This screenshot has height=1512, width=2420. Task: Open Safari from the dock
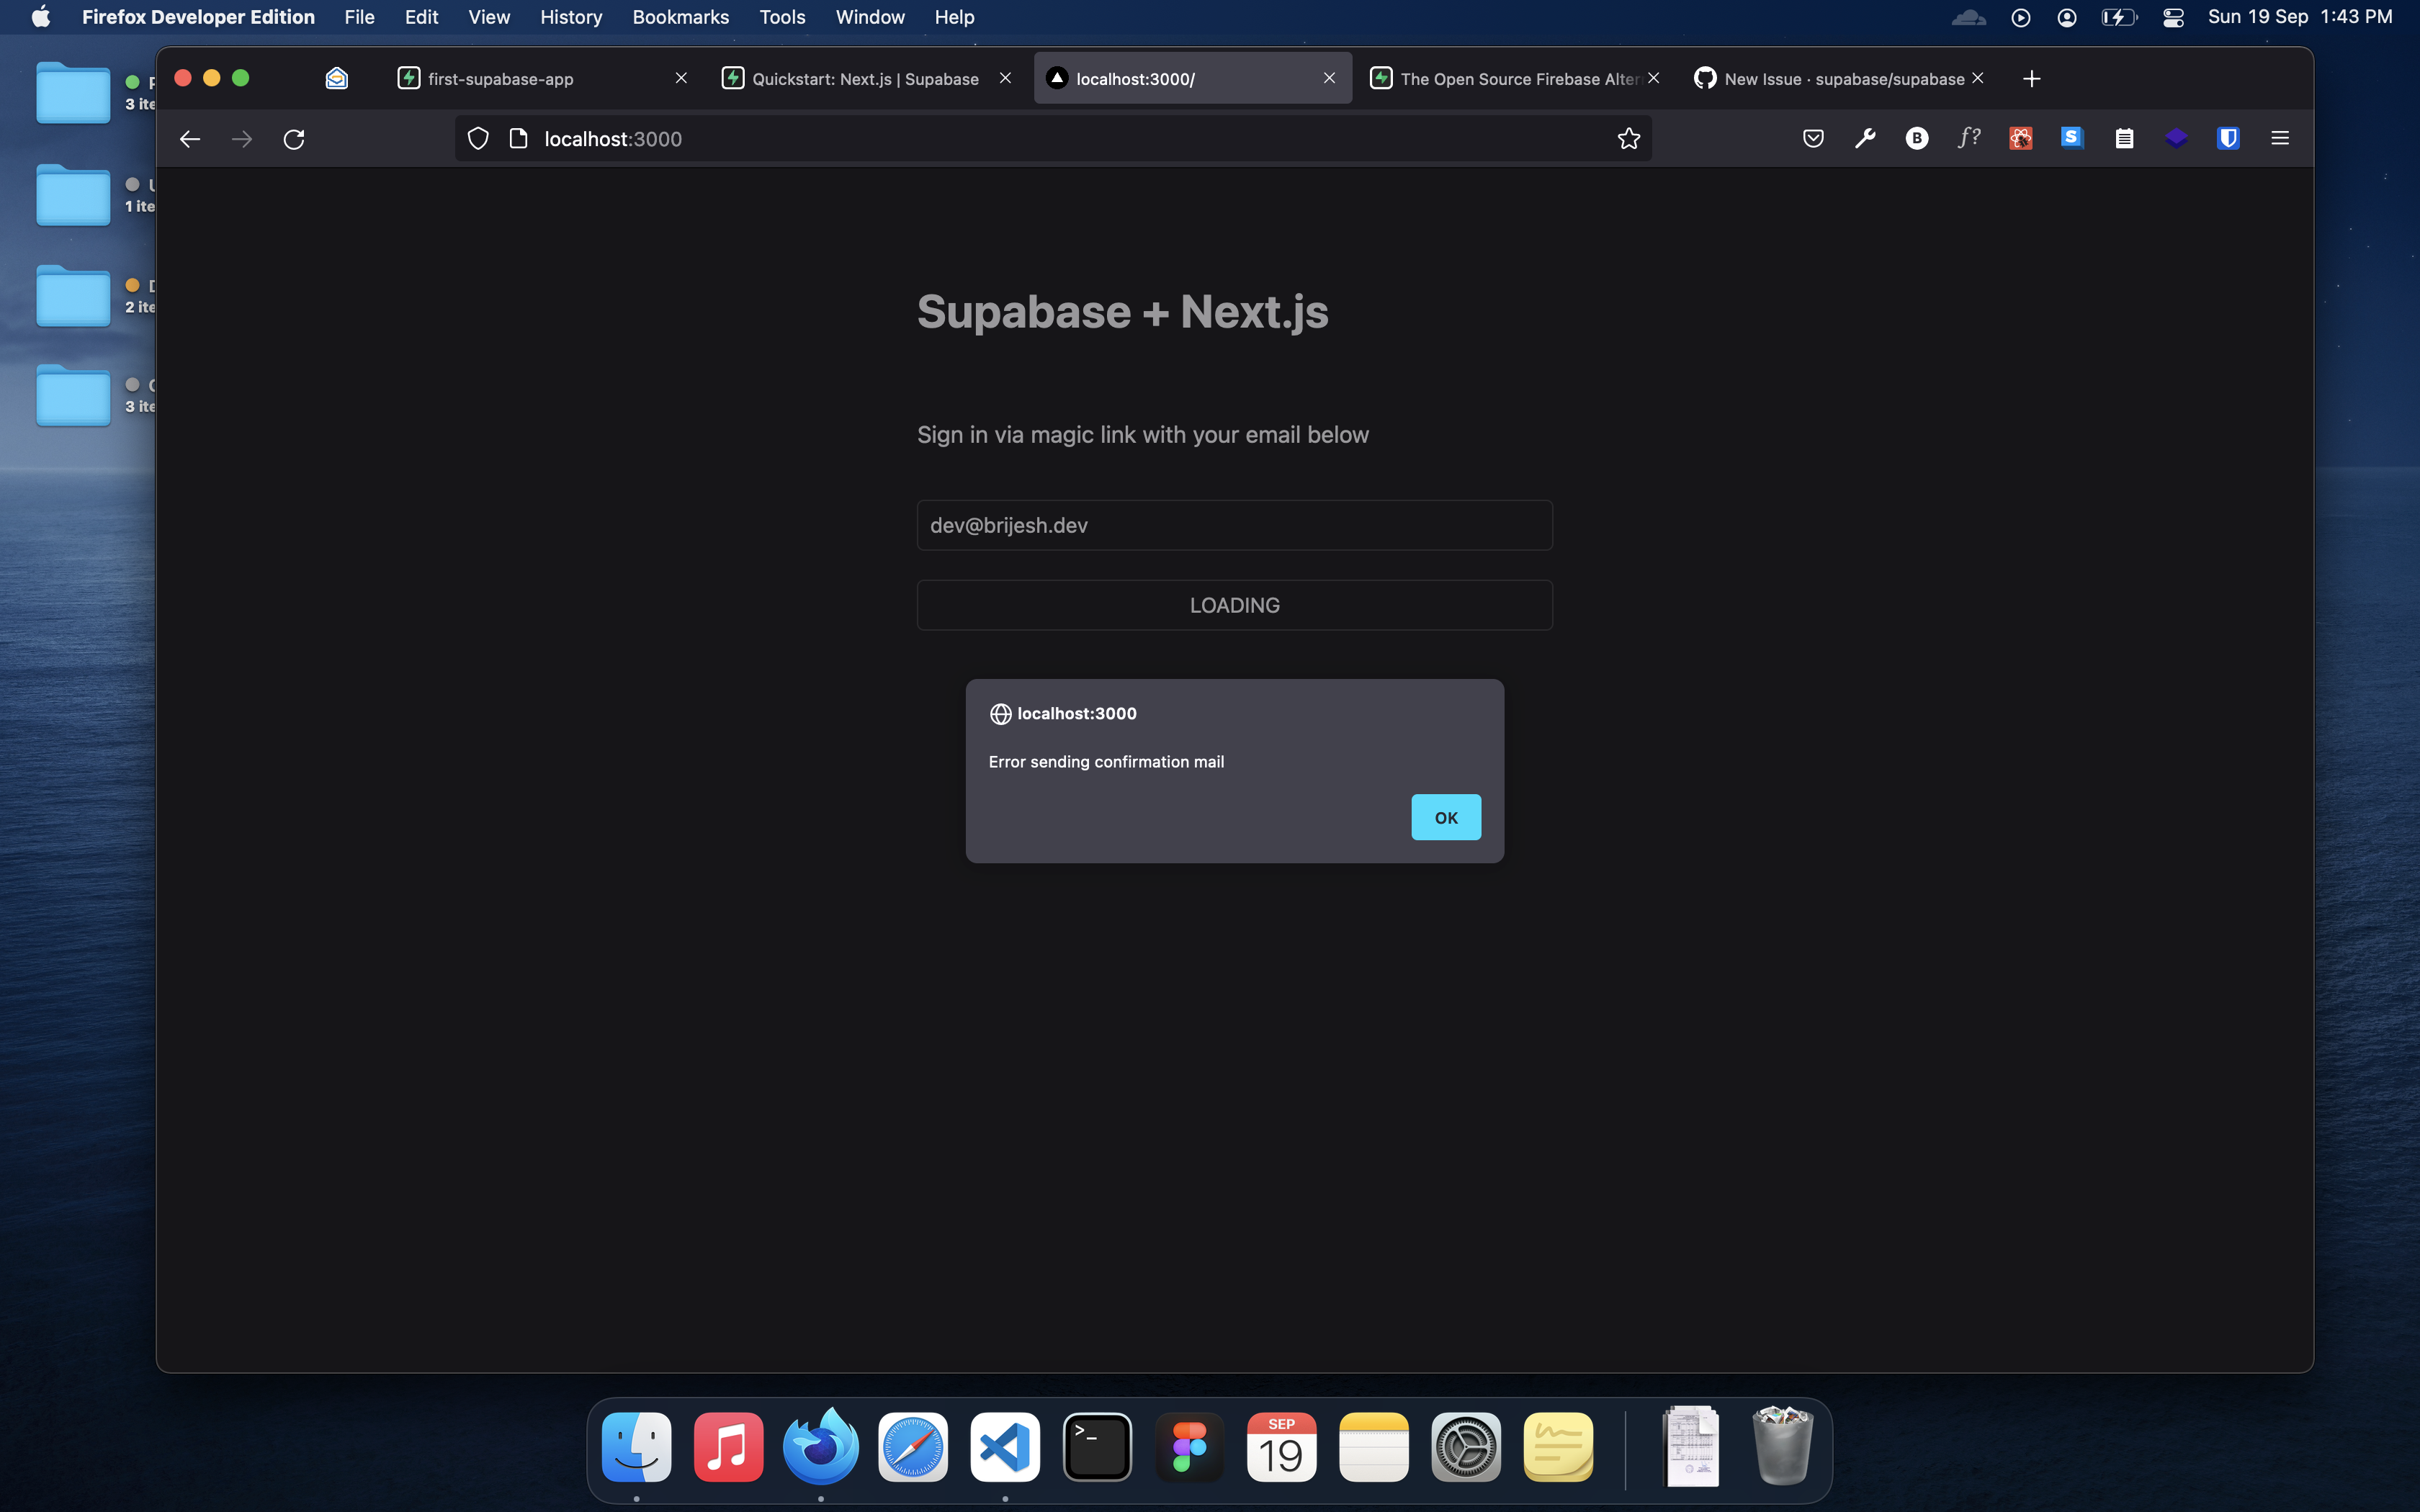[913, 1447]
